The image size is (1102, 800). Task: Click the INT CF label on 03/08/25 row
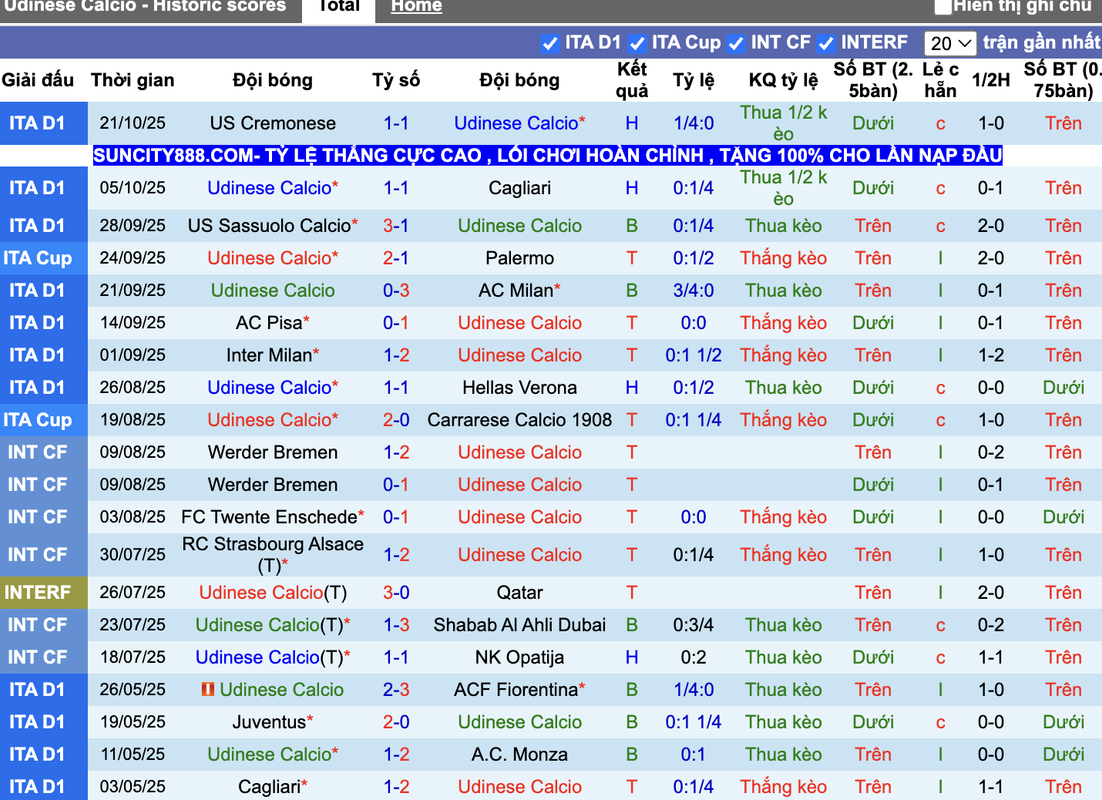37,517
